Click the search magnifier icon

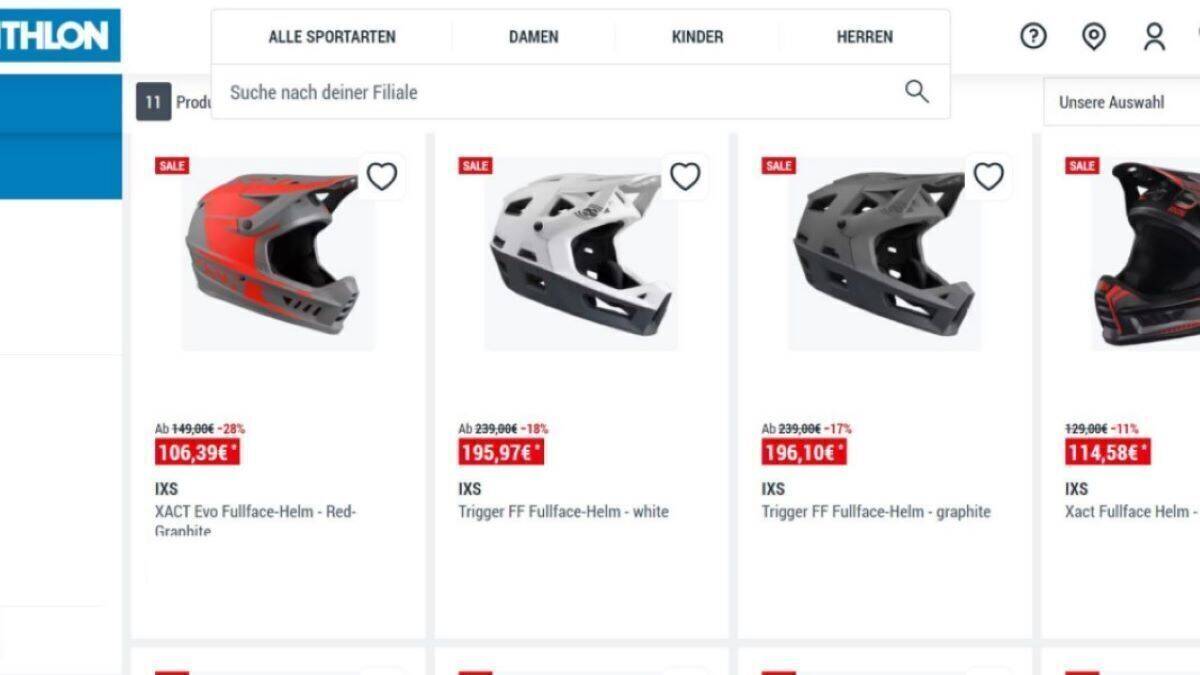pyautogui.click(x=916, y=92)
